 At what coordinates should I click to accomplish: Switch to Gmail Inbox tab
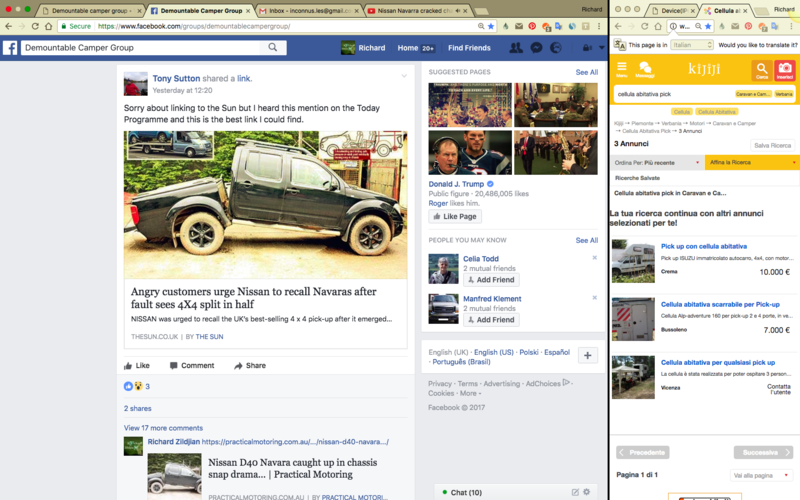pyautogui.click(x=310, y=10)
